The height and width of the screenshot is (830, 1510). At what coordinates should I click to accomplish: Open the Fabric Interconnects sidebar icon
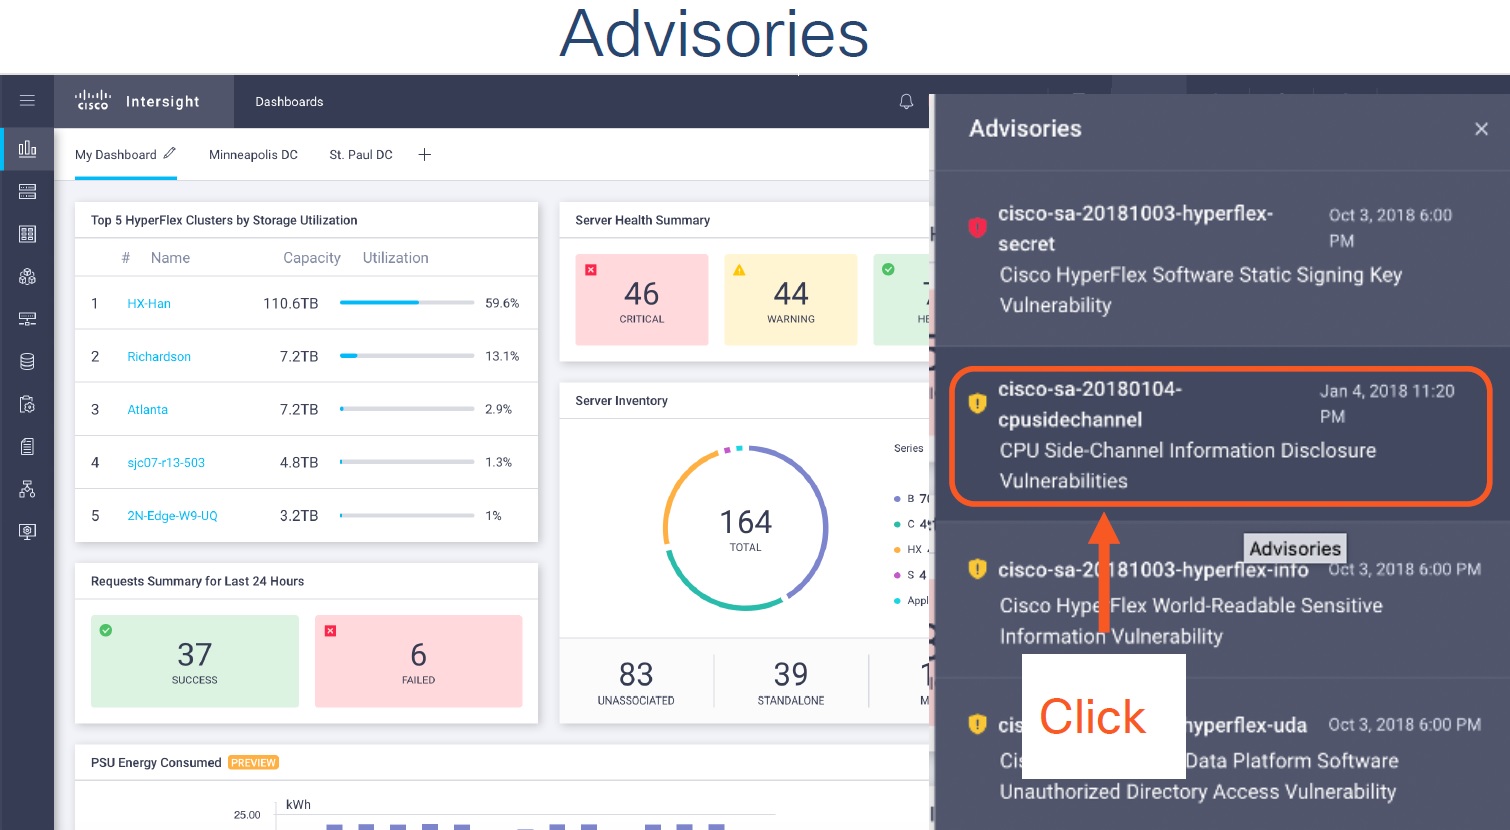tap(27, 319)
